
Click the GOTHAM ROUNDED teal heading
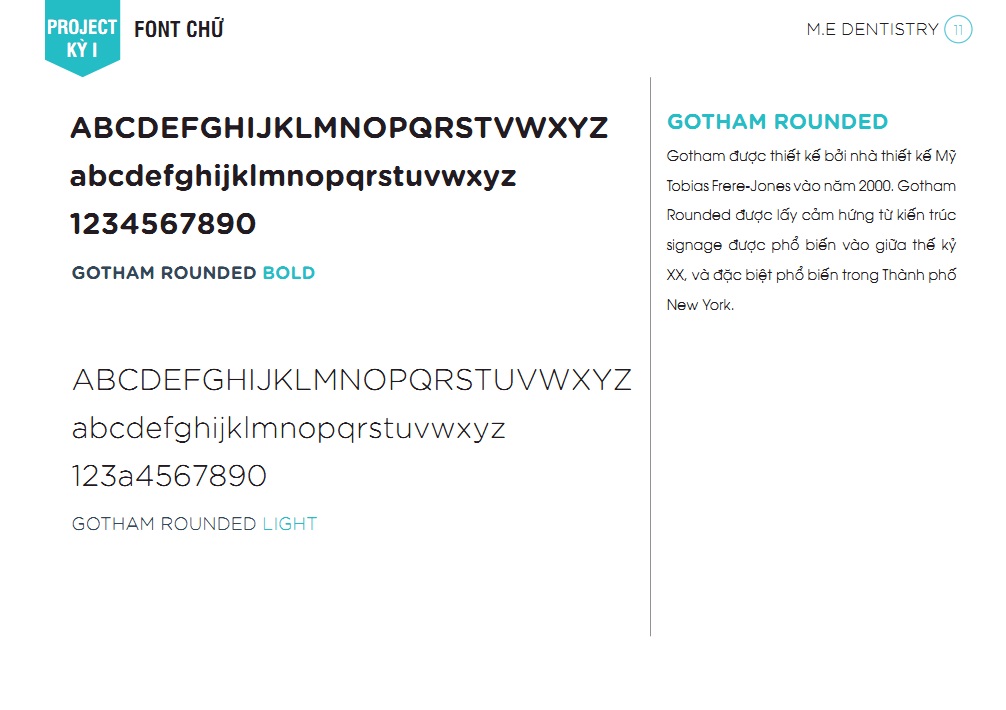(777, 122)
